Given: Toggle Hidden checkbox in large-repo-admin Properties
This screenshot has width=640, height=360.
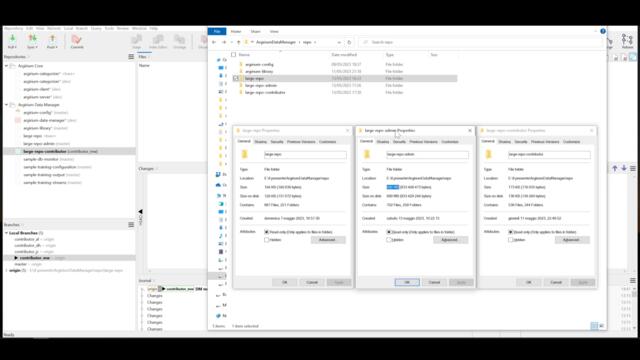Looking at the screenshot, I should pos(389,240).
